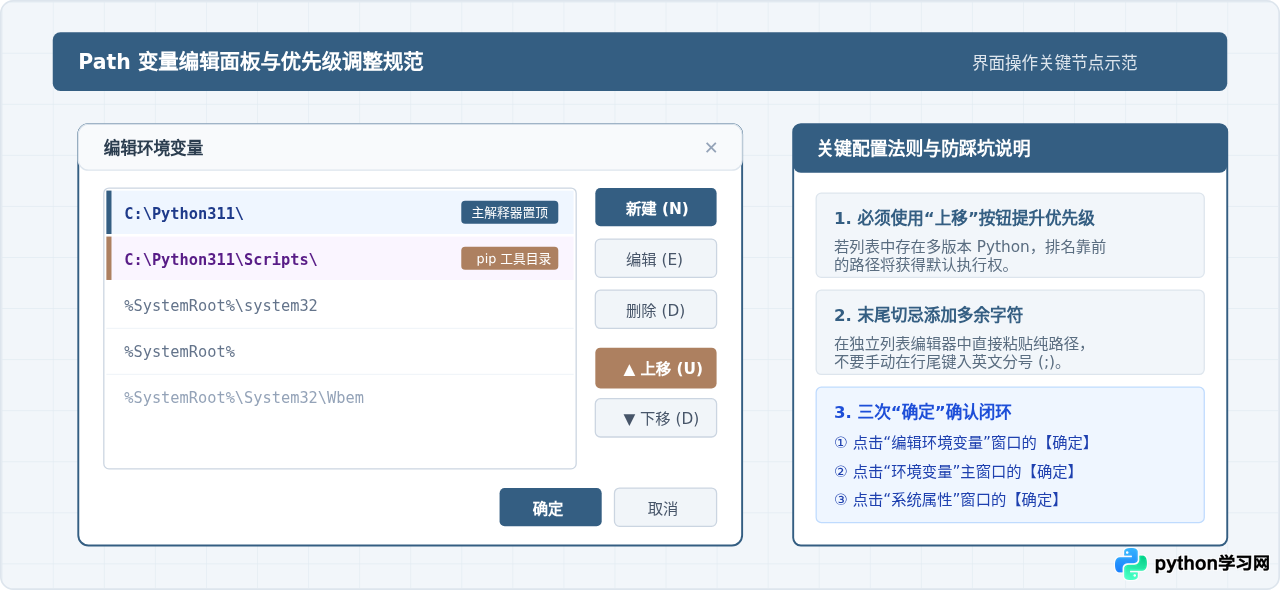The width and height of the screenshot is (1280, 591).
Task: Click the 删除 (D) button
Action: tap(656, 309)
